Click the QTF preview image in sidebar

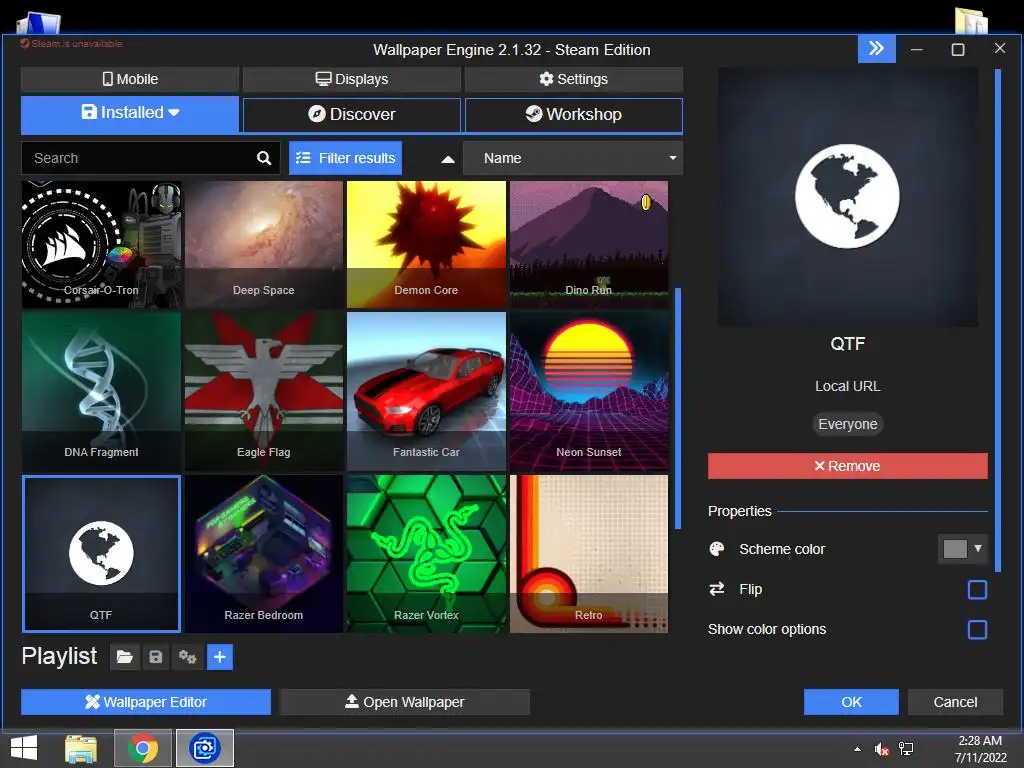click(848, 197)
